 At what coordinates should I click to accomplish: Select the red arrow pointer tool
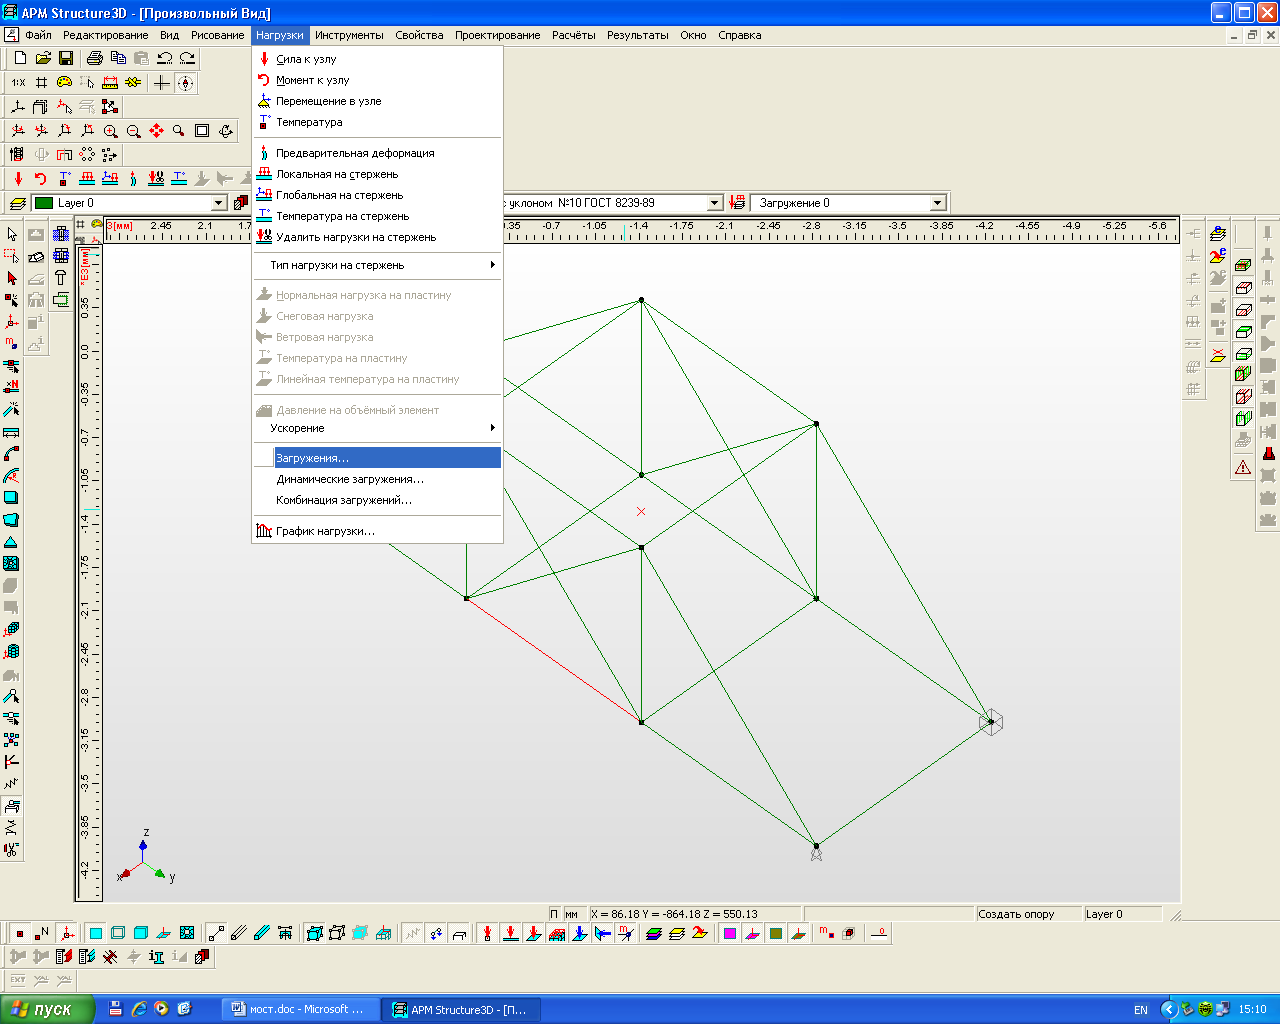click(x=12, y=278)
